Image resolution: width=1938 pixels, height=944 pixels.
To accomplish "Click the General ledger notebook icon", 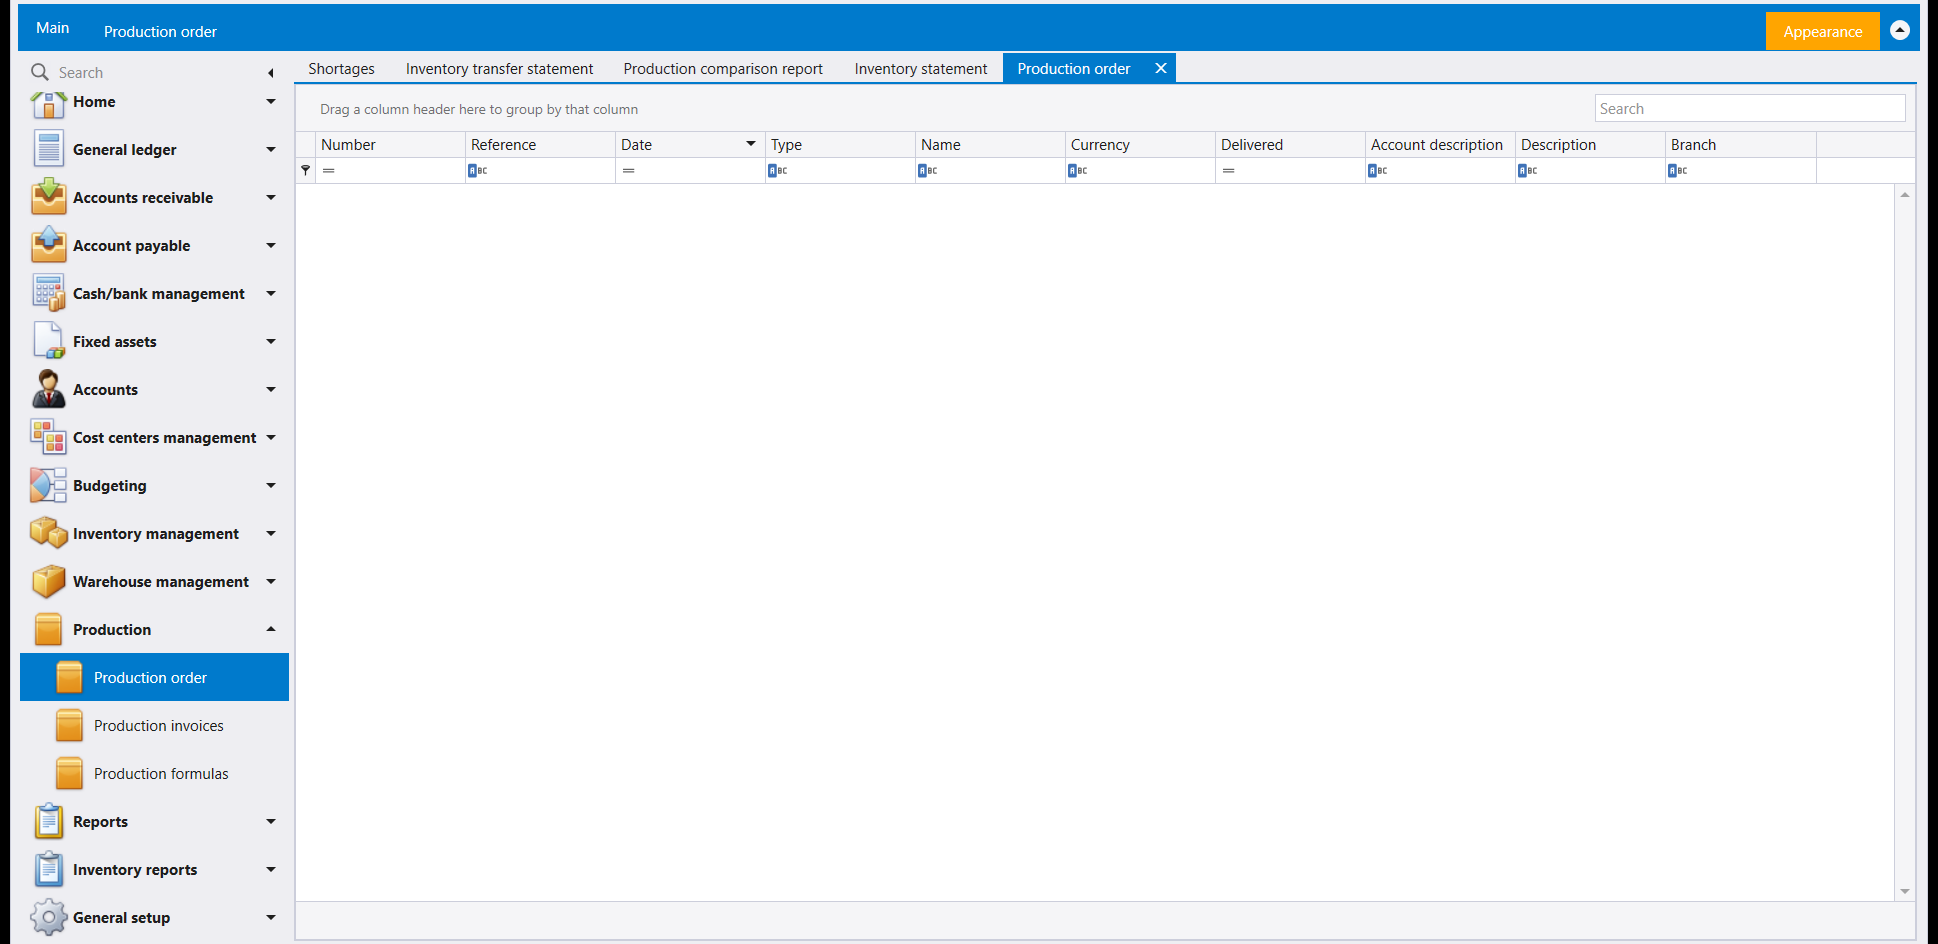I will (x=48, y=149).
